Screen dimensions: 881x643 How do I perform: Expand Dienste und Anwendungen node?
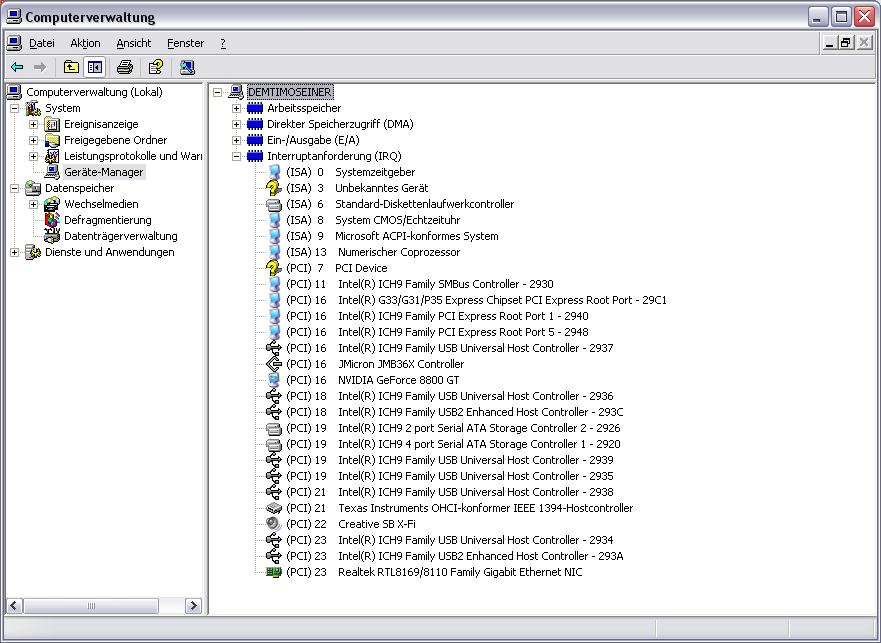[x=15, y=252]
